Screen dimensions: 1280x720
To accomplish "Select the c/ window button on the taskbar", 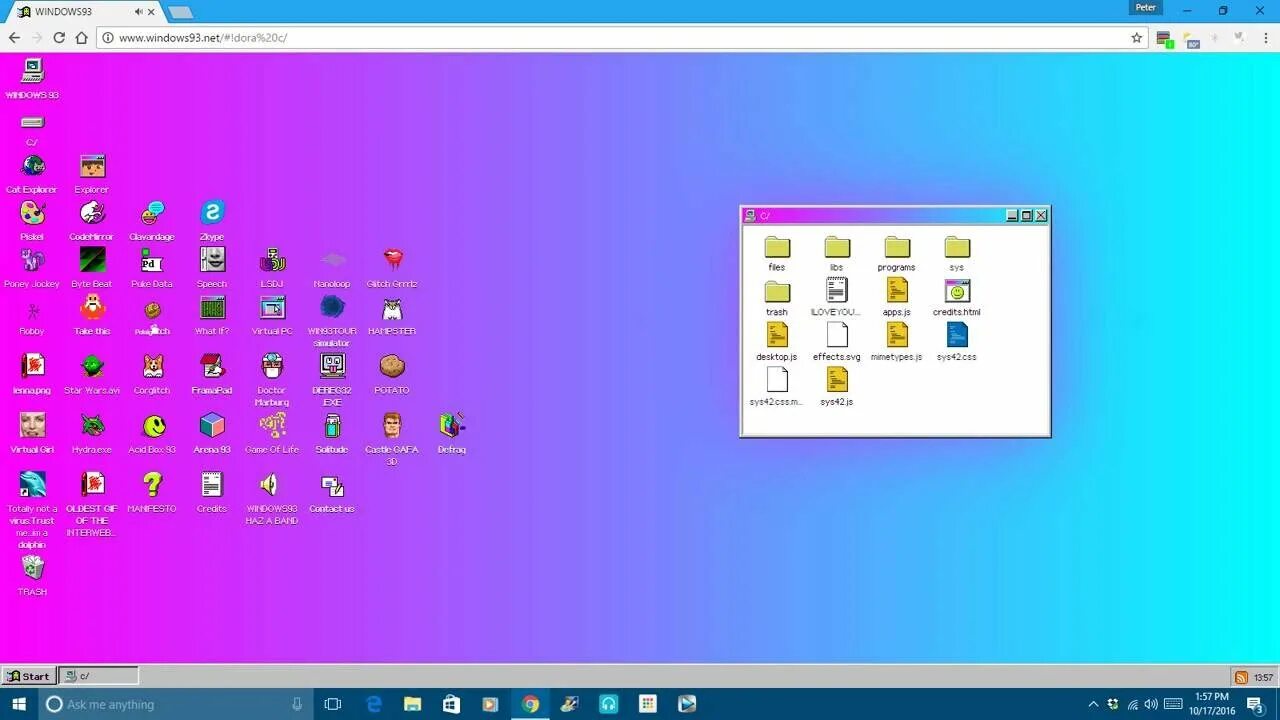I will click(x=97, y=676).
